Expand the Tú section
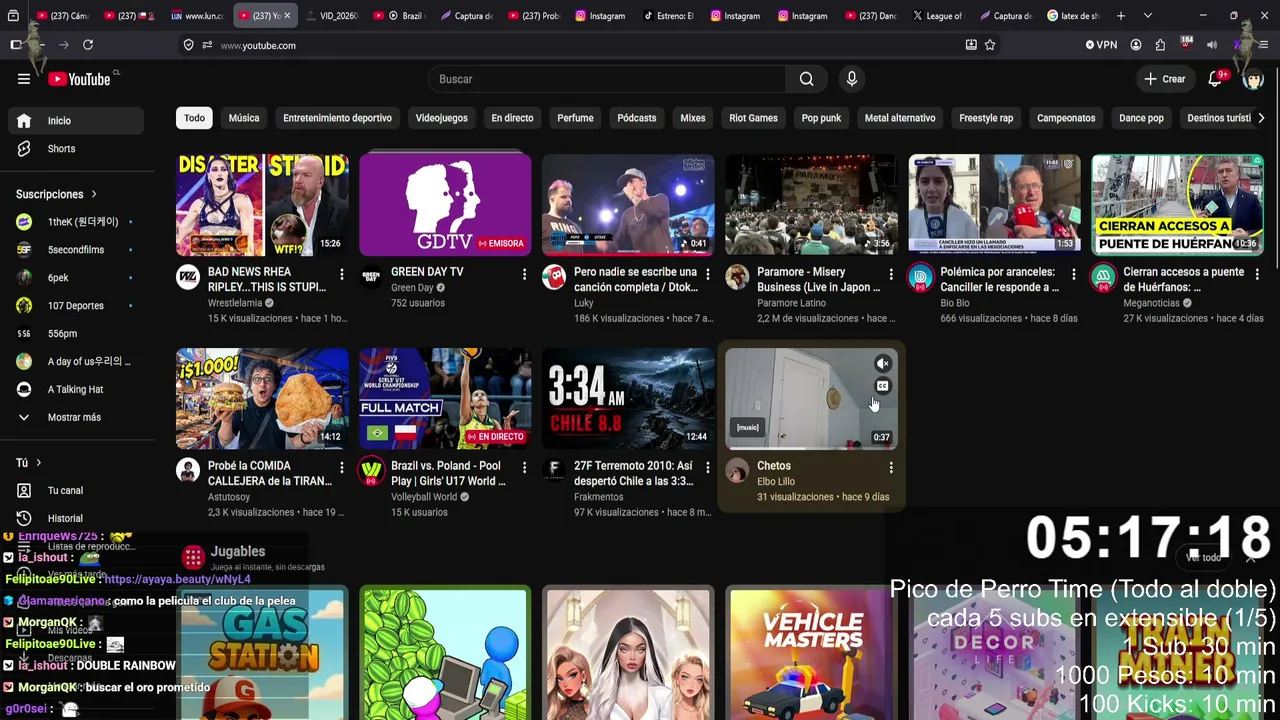This screenshot has height=720, width=1280. [x=29, y=463]
